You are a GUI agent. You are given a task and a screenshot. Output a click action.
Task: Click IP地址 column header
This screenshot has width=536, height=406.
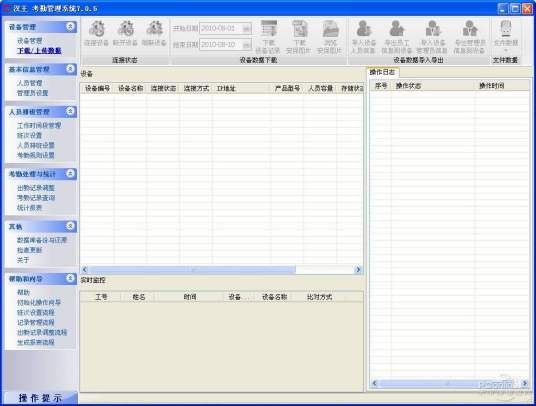(242, 89)
